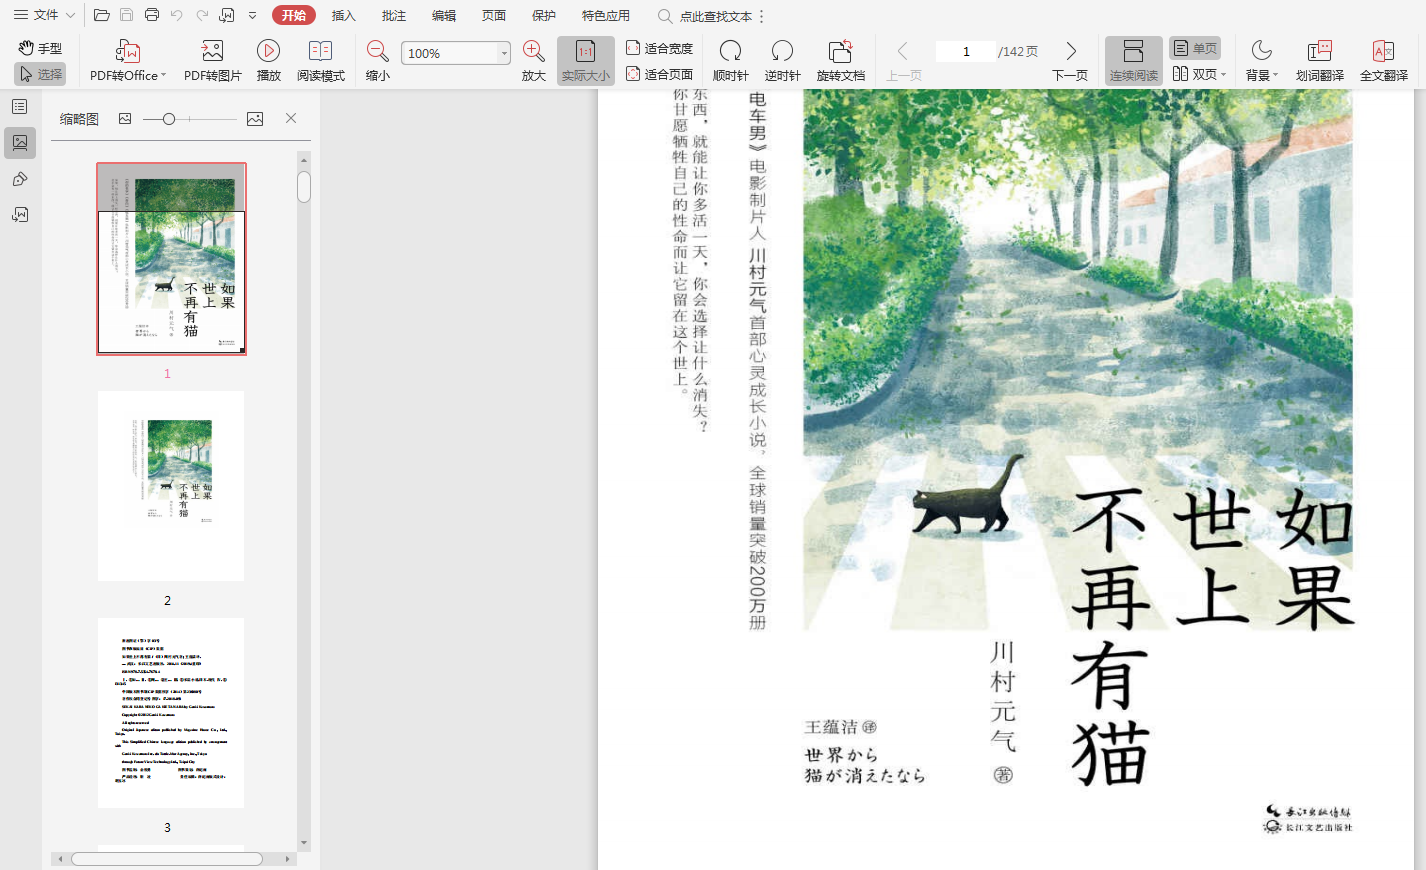Expand the 文件 menu dropdown arrow
1426x870 pixels.
pos(70,15)
